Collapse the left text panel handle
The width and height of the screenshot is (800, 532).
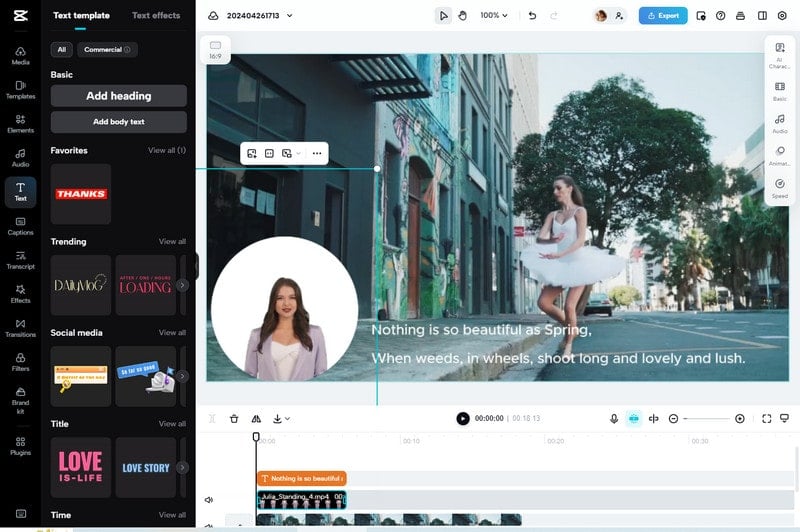(196, 266)
